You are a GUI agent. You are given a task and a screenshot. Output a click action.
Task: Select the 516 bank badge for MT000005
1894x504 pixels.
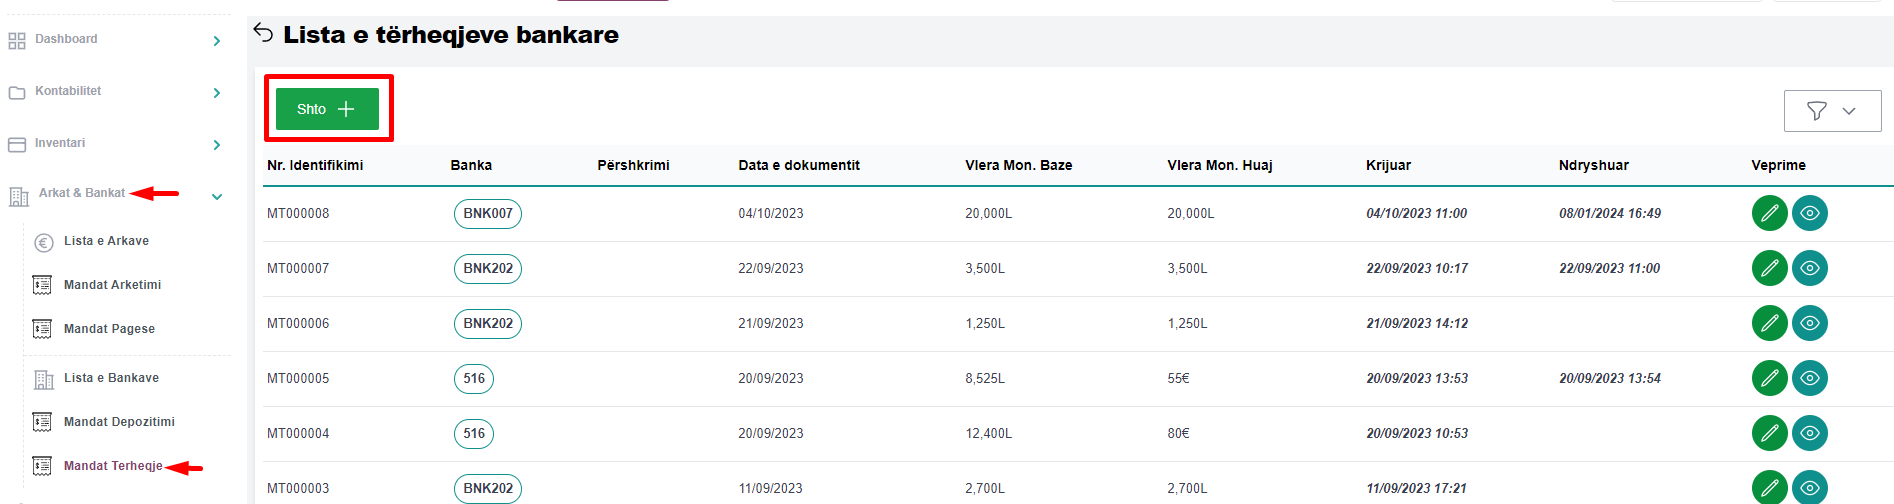474,379
